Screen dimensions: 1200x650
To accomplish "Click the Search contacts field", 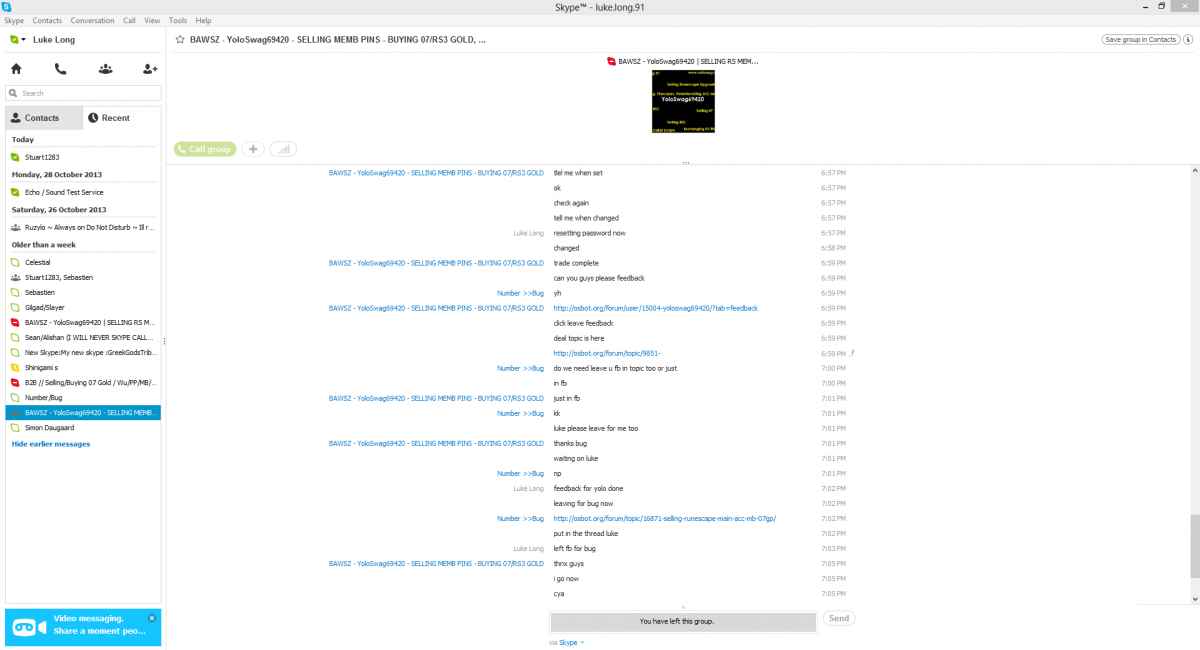I will [x=85, y=93].
